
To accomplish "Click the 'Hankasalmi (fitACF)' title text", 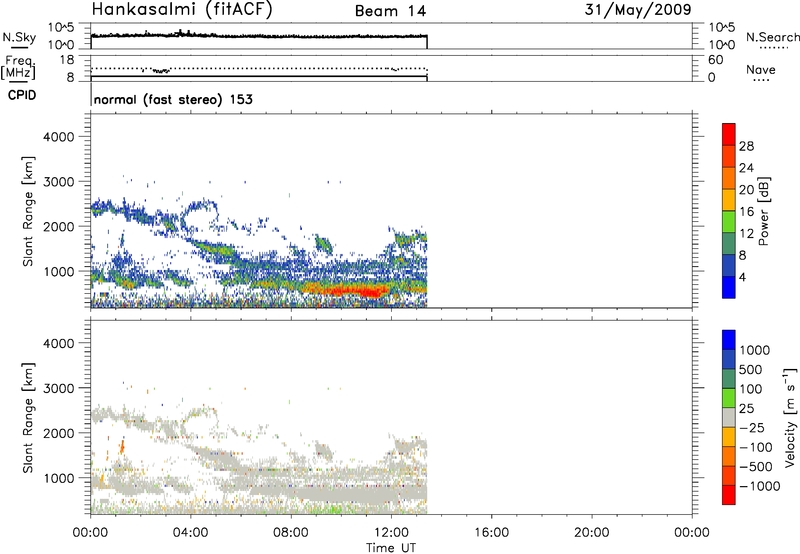I will pos(182,10).
